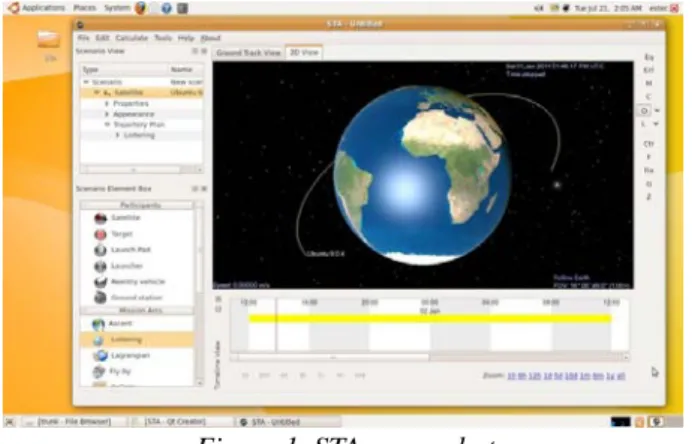This screenshot has height=444, width=692.
Task: Float the Scenario View panel
Action: tap(195, 51)
